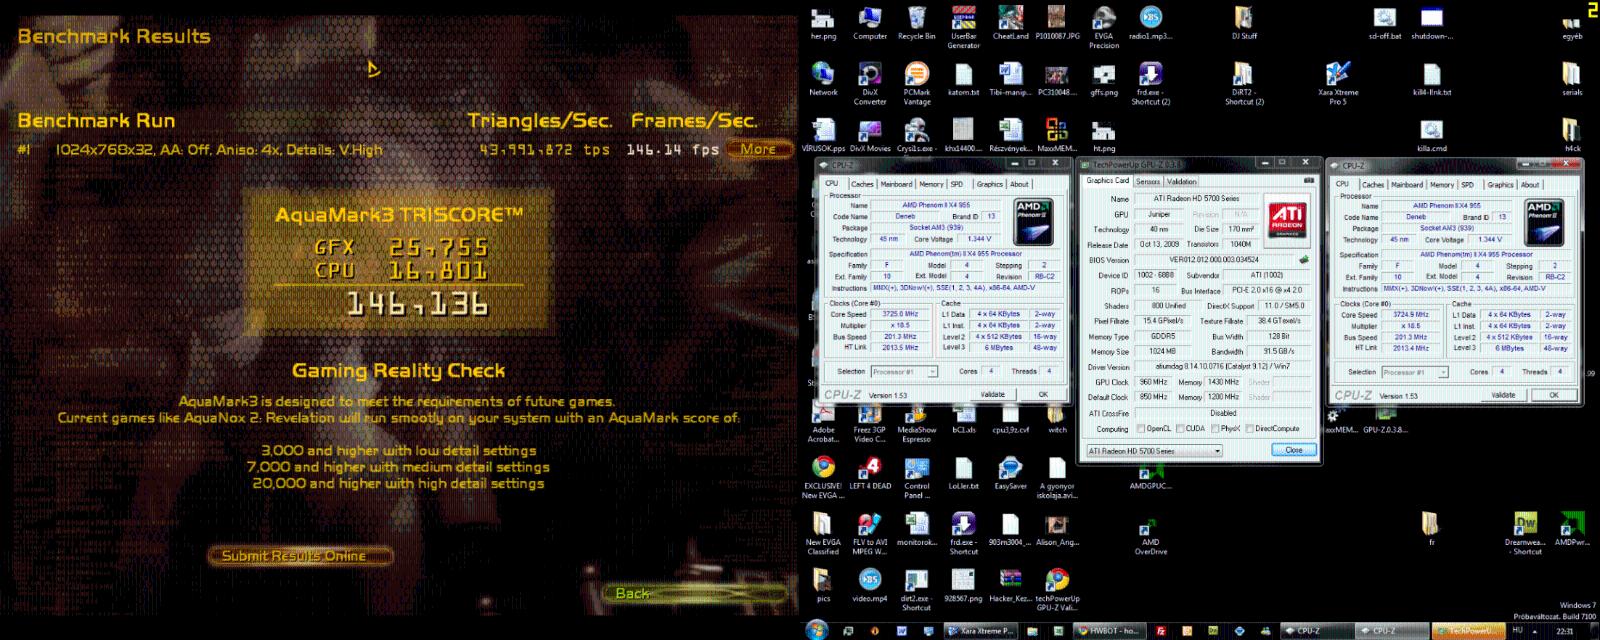The width and height of the screenshot is (1600, 640).
Task: Switch to Mainboard tab in left CPU-Z
Action: pos(896,184)
